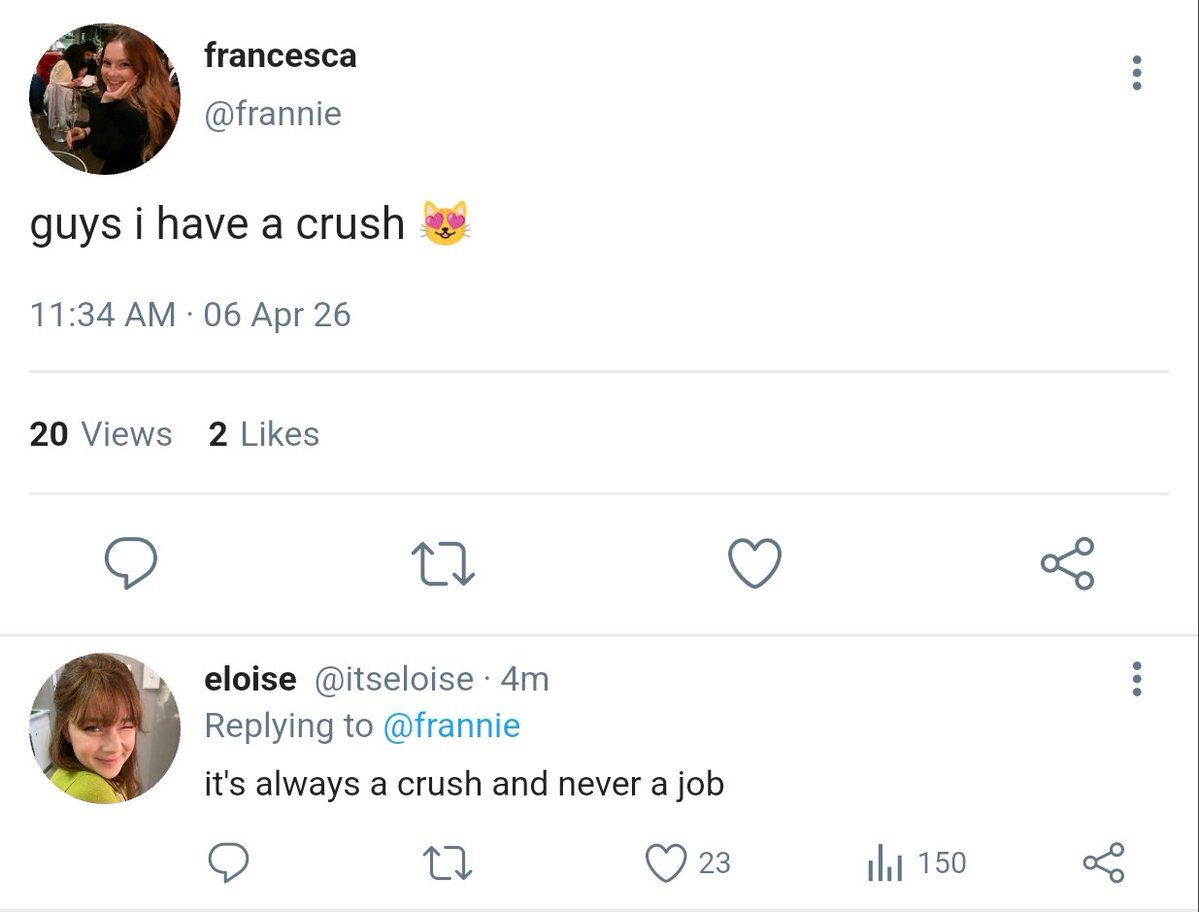Open eloise display name profile

pyautogui.click(x=250, y=679)
